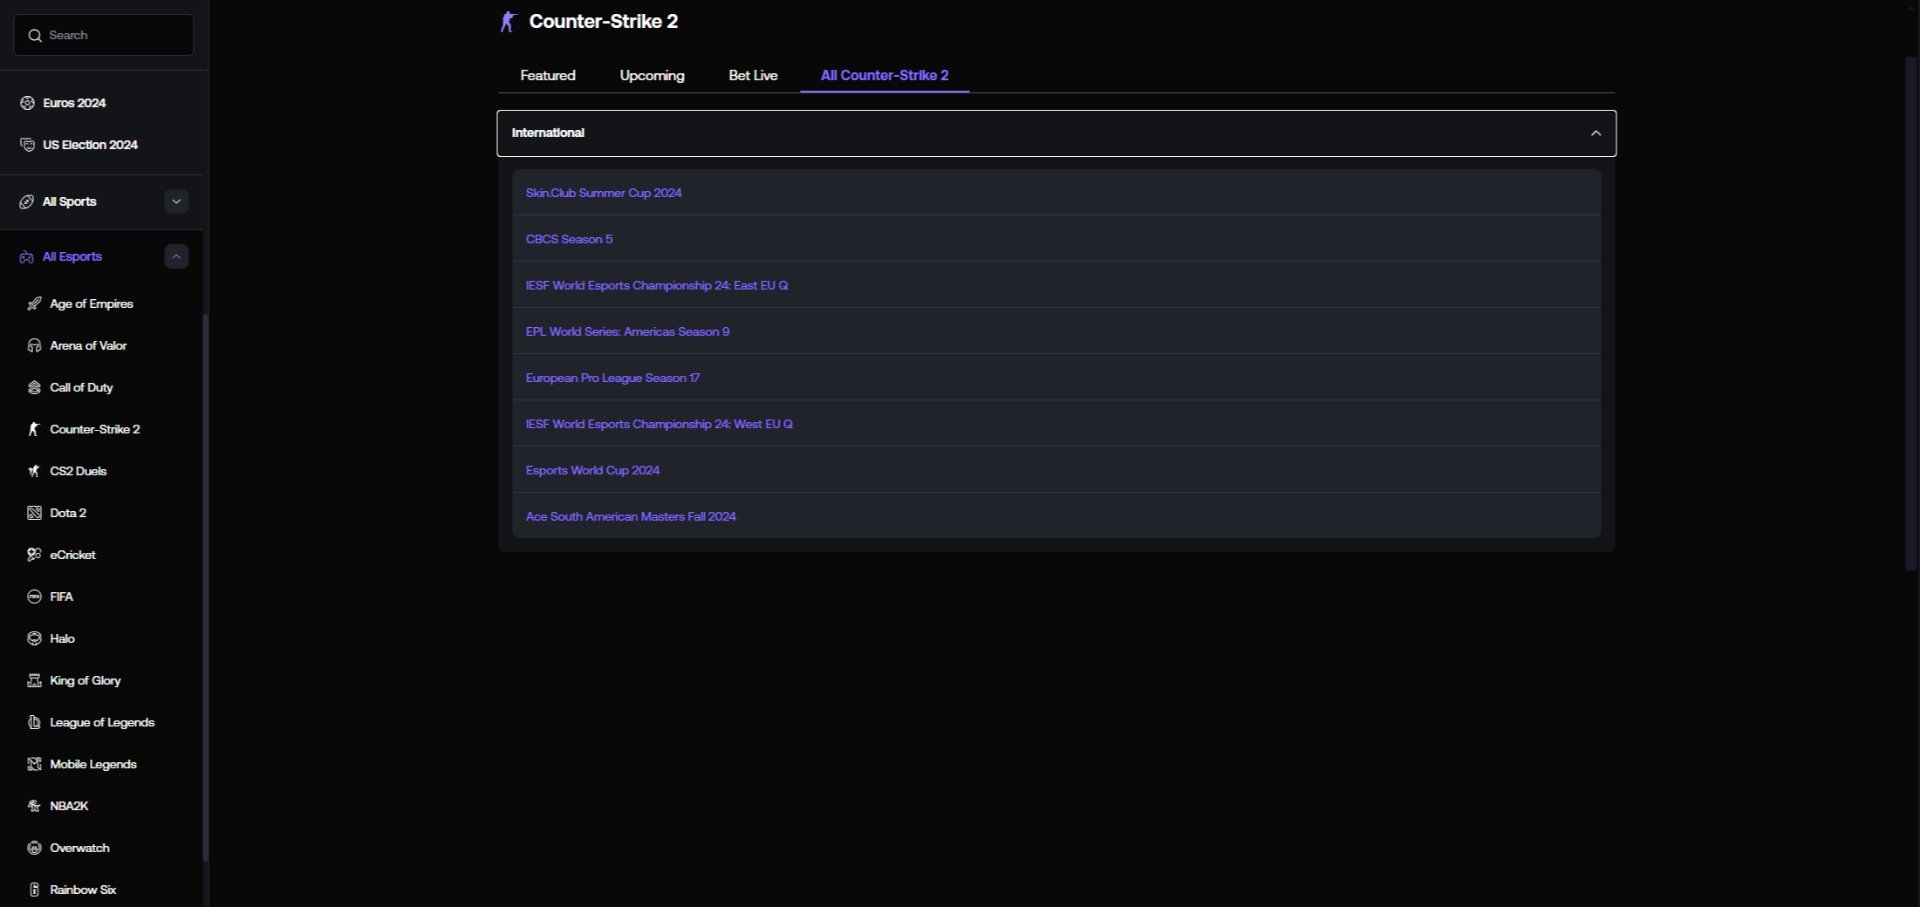
Task: Click the King of Glory icon
Action: (34, 681)
